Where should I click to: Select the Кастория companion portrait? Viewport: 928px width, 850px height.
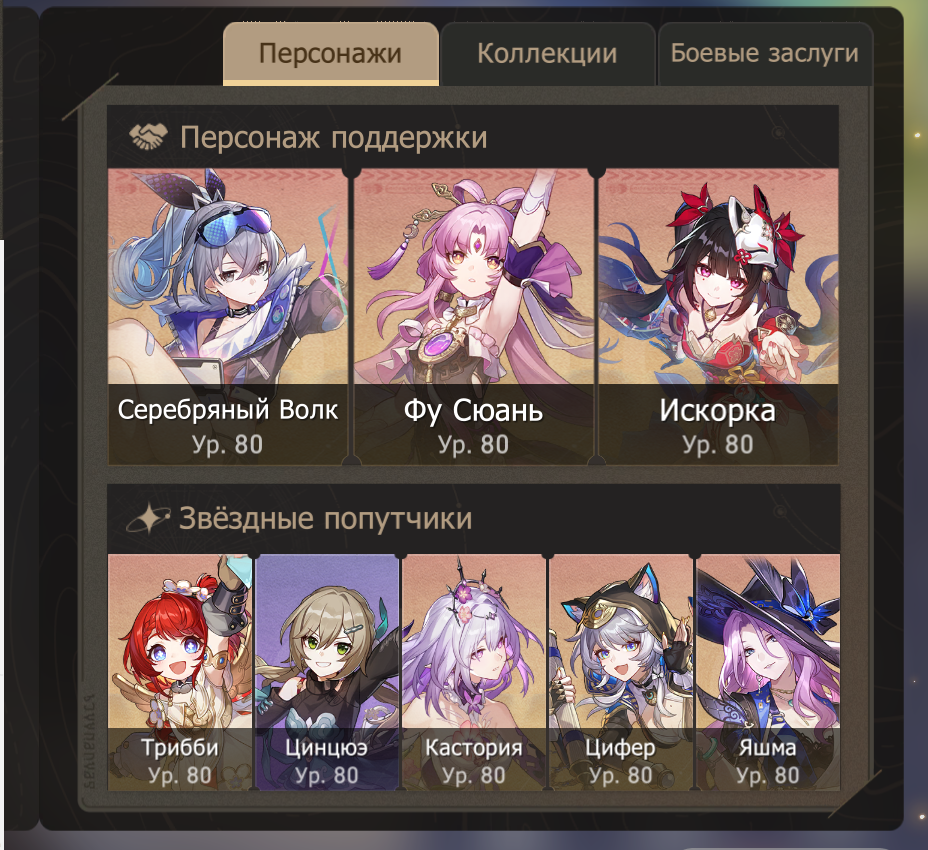click(473, 672)
